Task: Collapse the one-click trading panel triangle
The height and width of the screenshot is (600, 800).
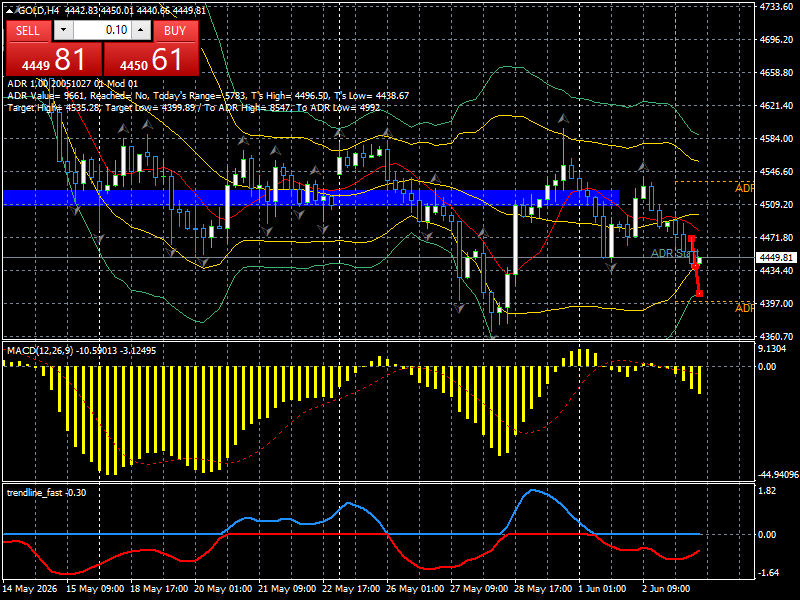Action: coord(10,10)
